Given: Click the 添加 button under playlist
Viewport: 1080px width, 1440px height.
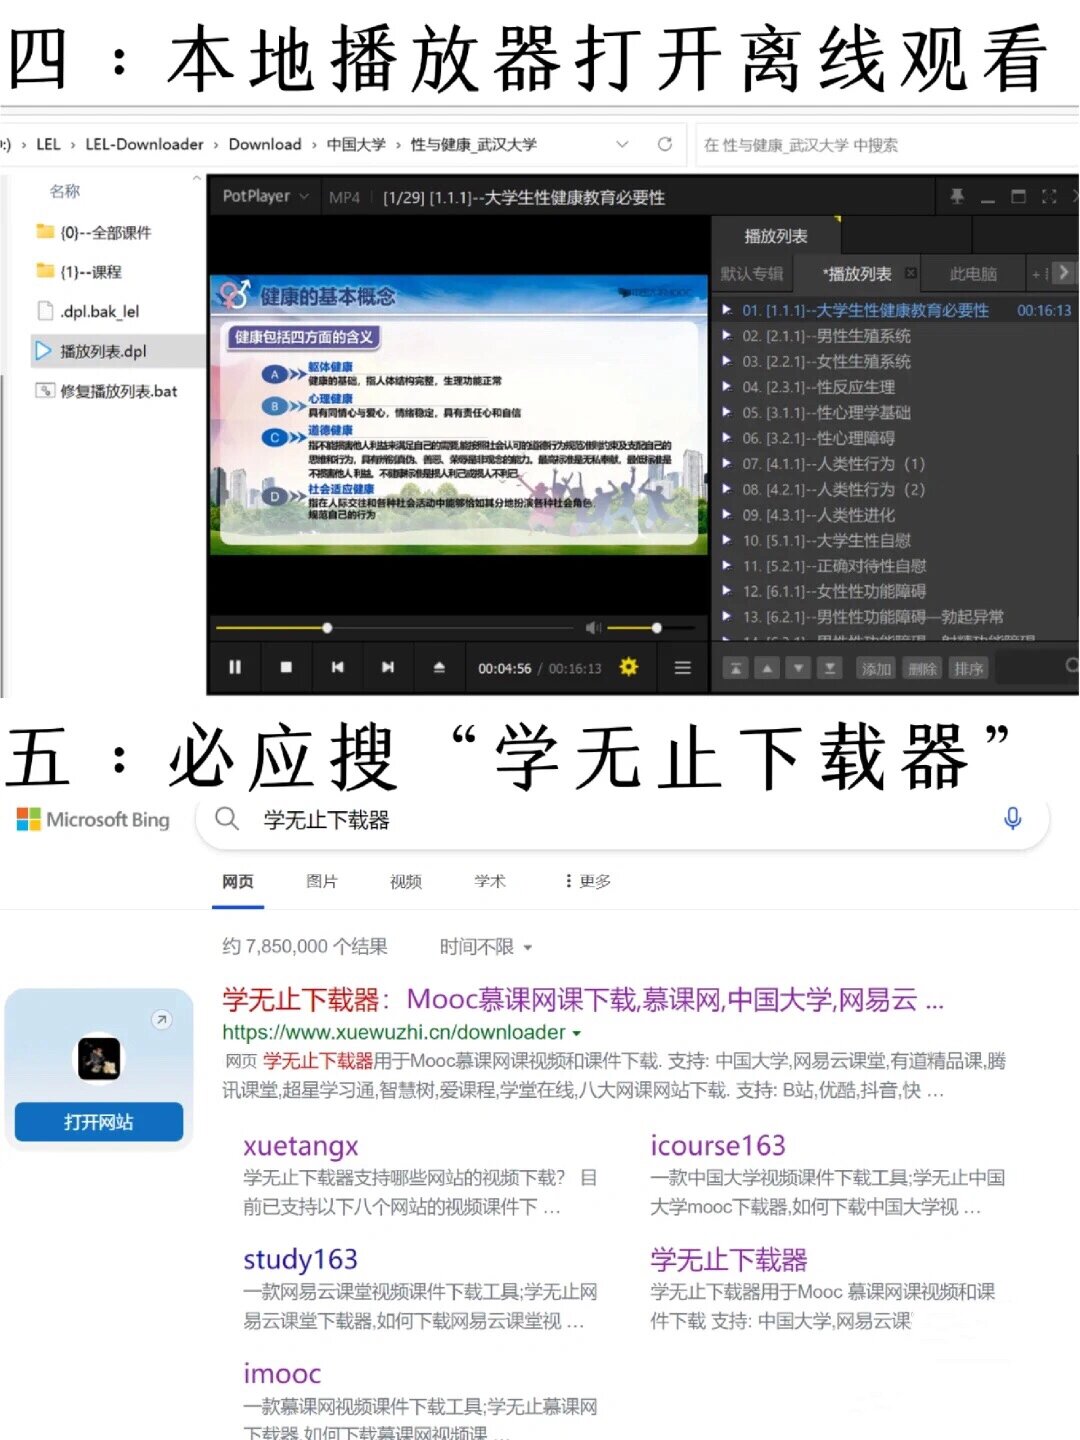Looking at the screenshot, I should pos(876,668).
